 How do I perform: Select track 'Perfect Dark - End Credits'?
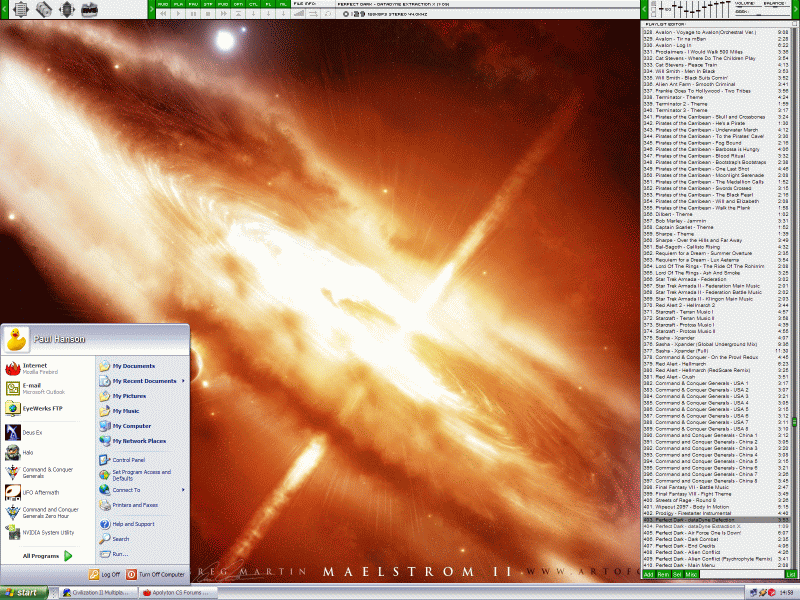pos(716,546)
